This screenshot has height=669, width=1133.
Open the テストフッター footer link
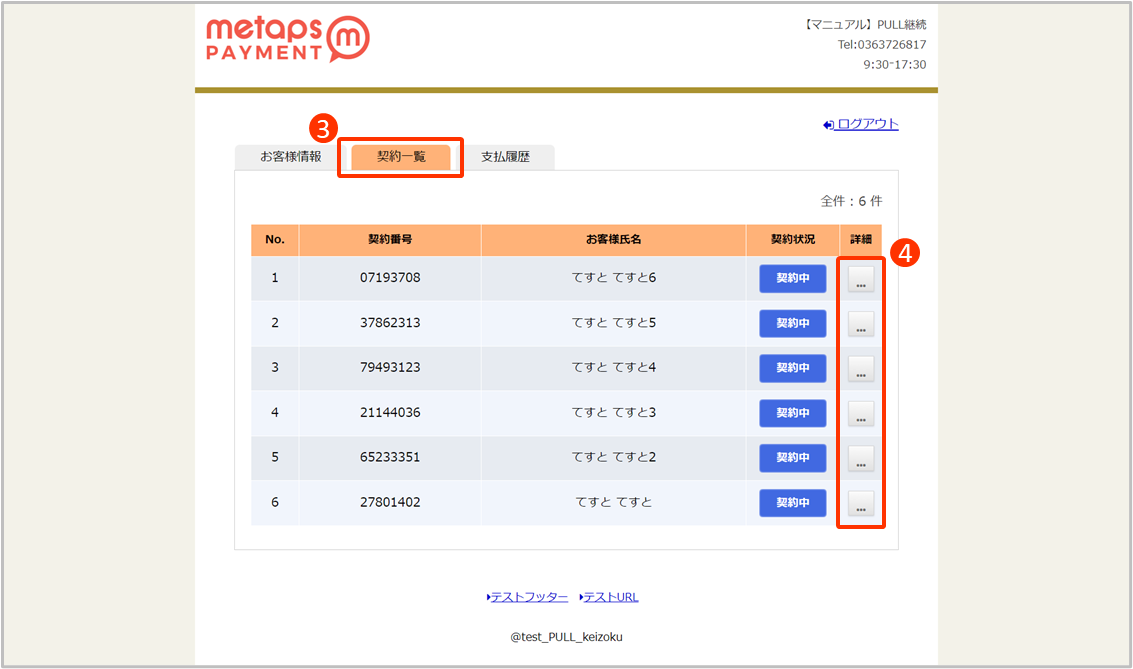click(x=528, y=597)
